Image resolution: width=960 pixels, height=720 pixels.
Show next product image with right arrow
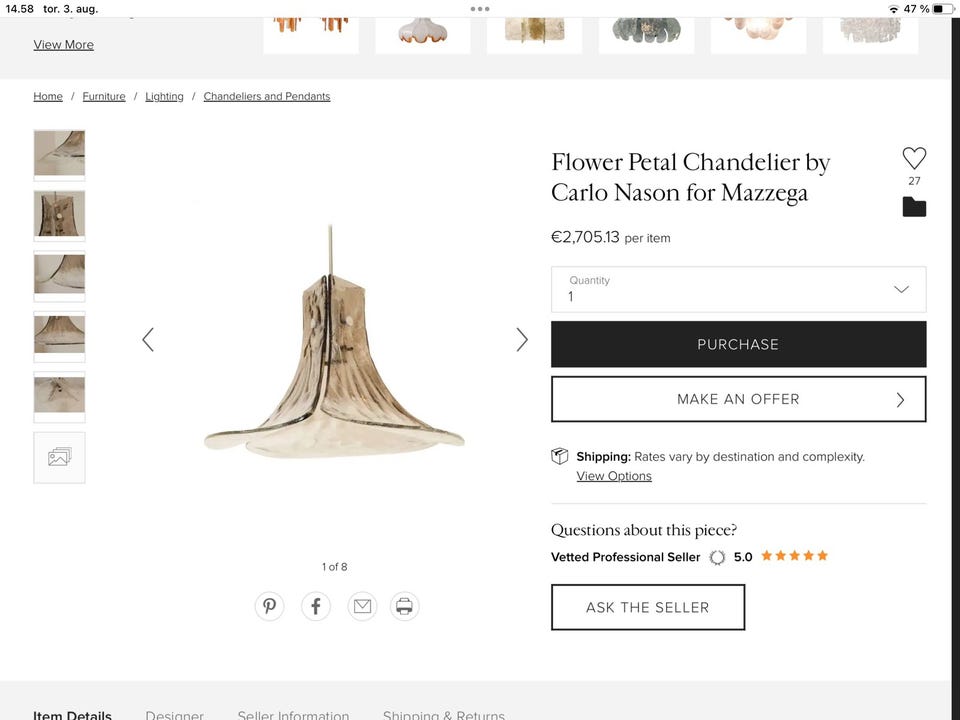[x=521, y=340]
